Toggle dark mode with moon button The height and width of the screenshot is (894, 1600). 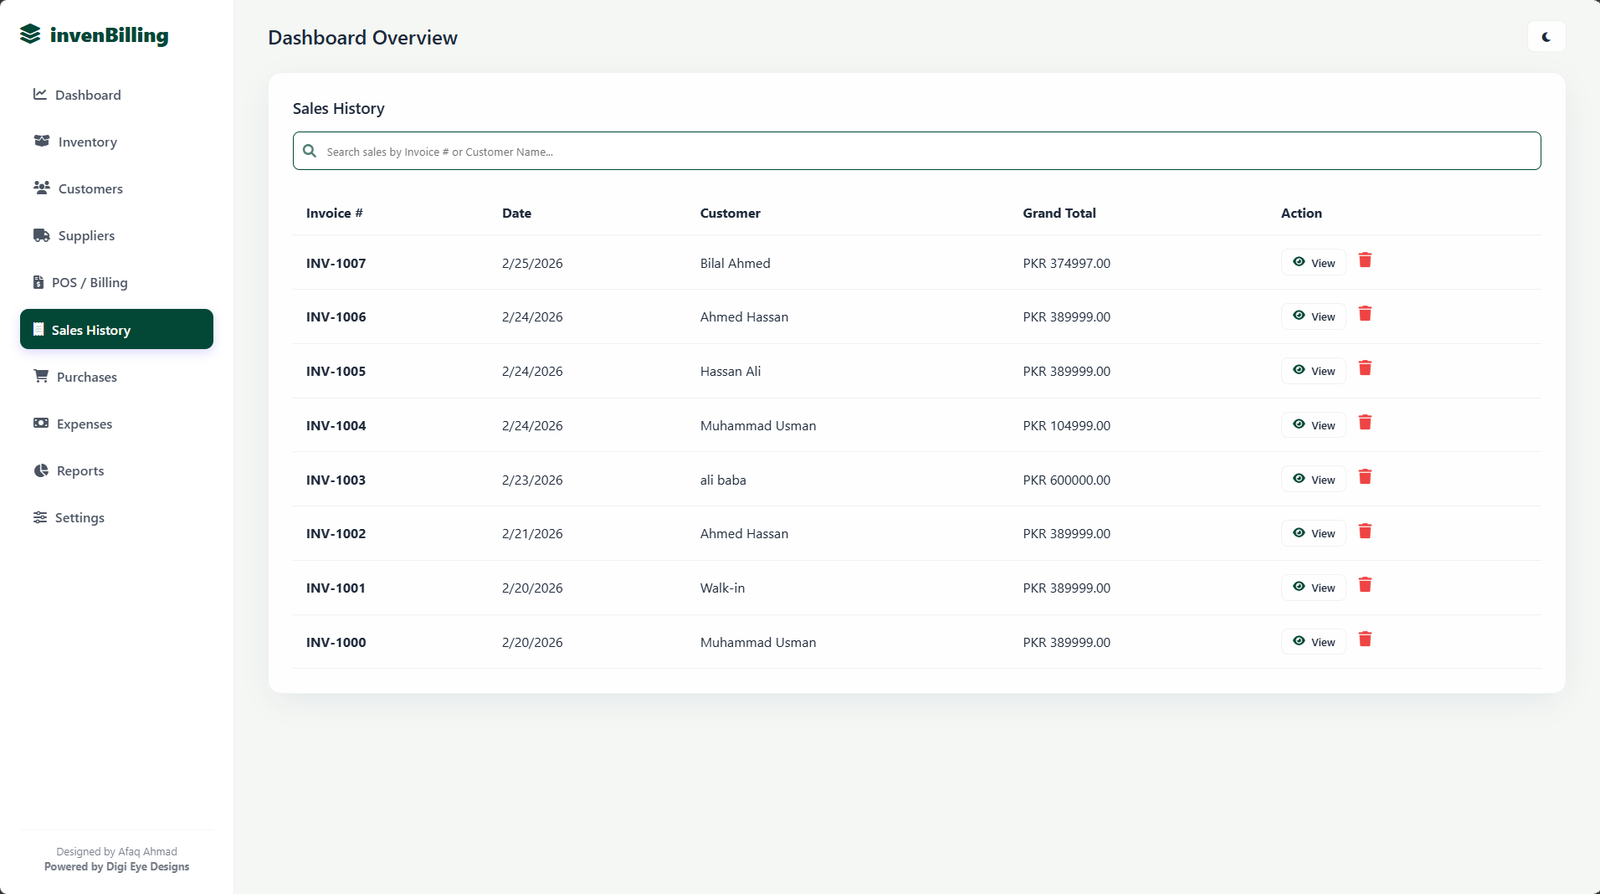[x=1546, y=37]
